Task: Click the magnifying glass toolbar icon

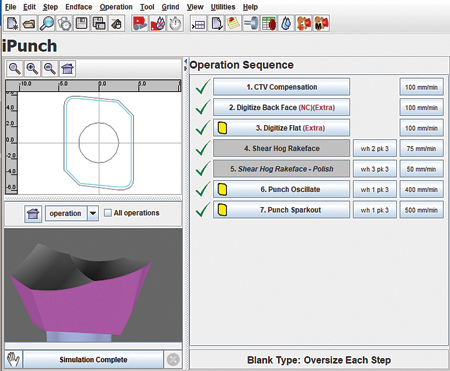Action: click(47, 24)
